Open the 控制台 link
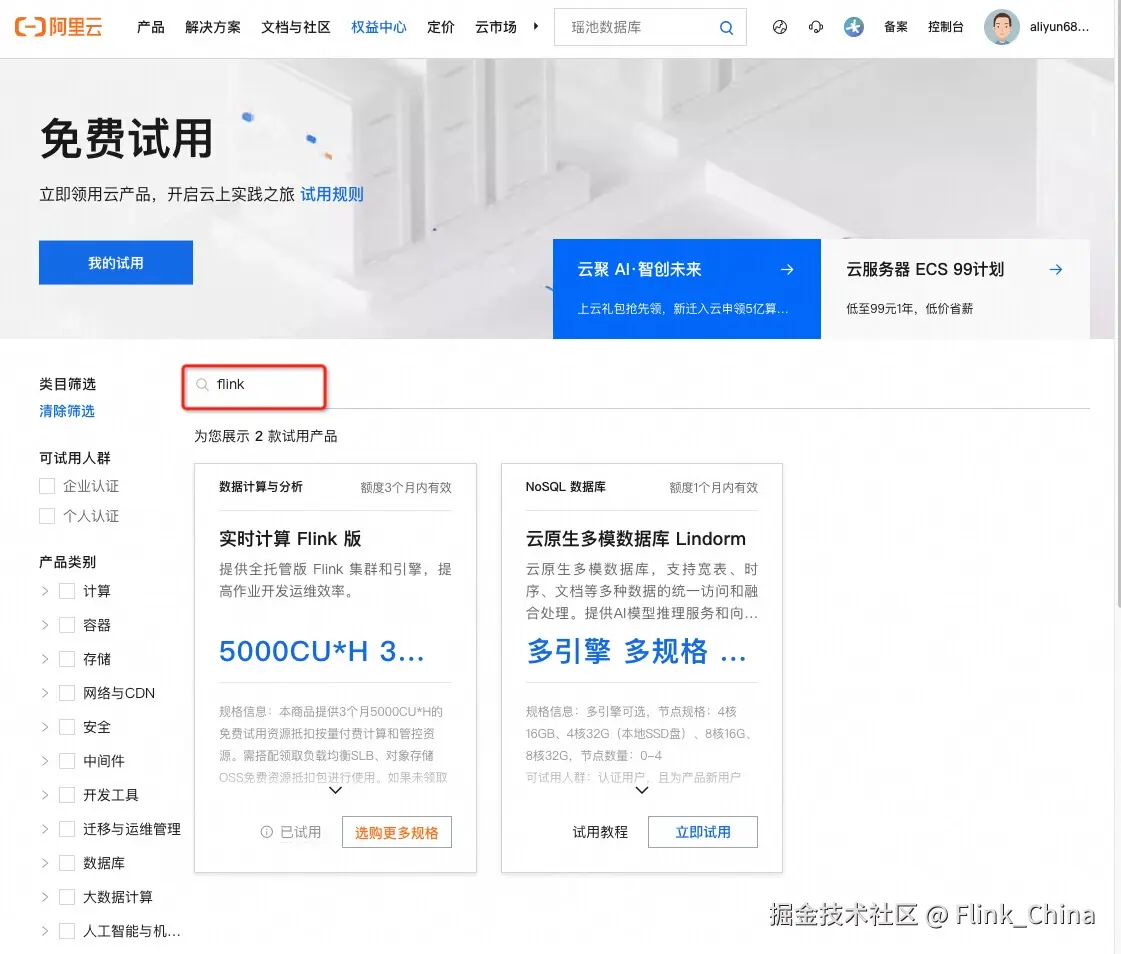Image resolution: width=1121 pixels, height=954 pixels. pos(945,27)
